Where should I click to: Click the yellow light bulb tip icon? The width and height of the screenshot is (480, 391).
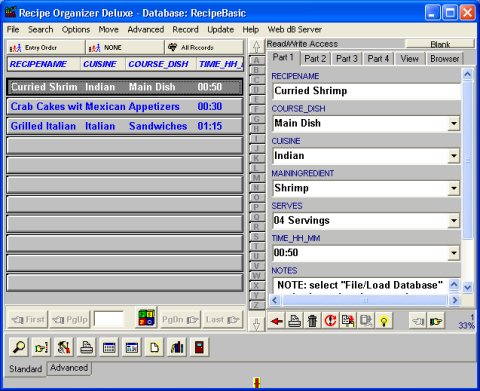click(384, 321)
